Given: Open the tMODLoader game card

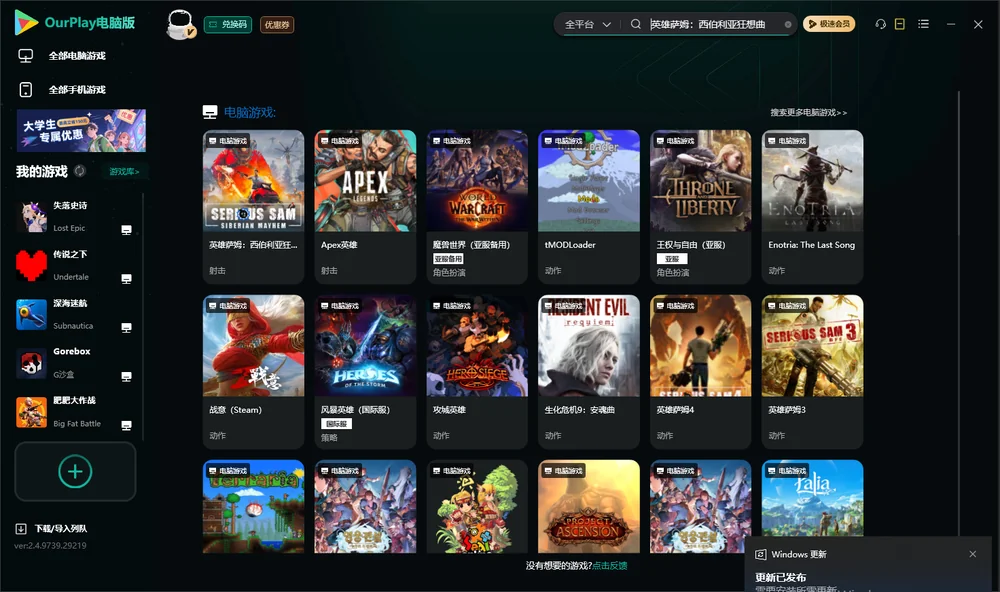Looking at the screenshot, I should pyautogui.click(x=589, y=207).
